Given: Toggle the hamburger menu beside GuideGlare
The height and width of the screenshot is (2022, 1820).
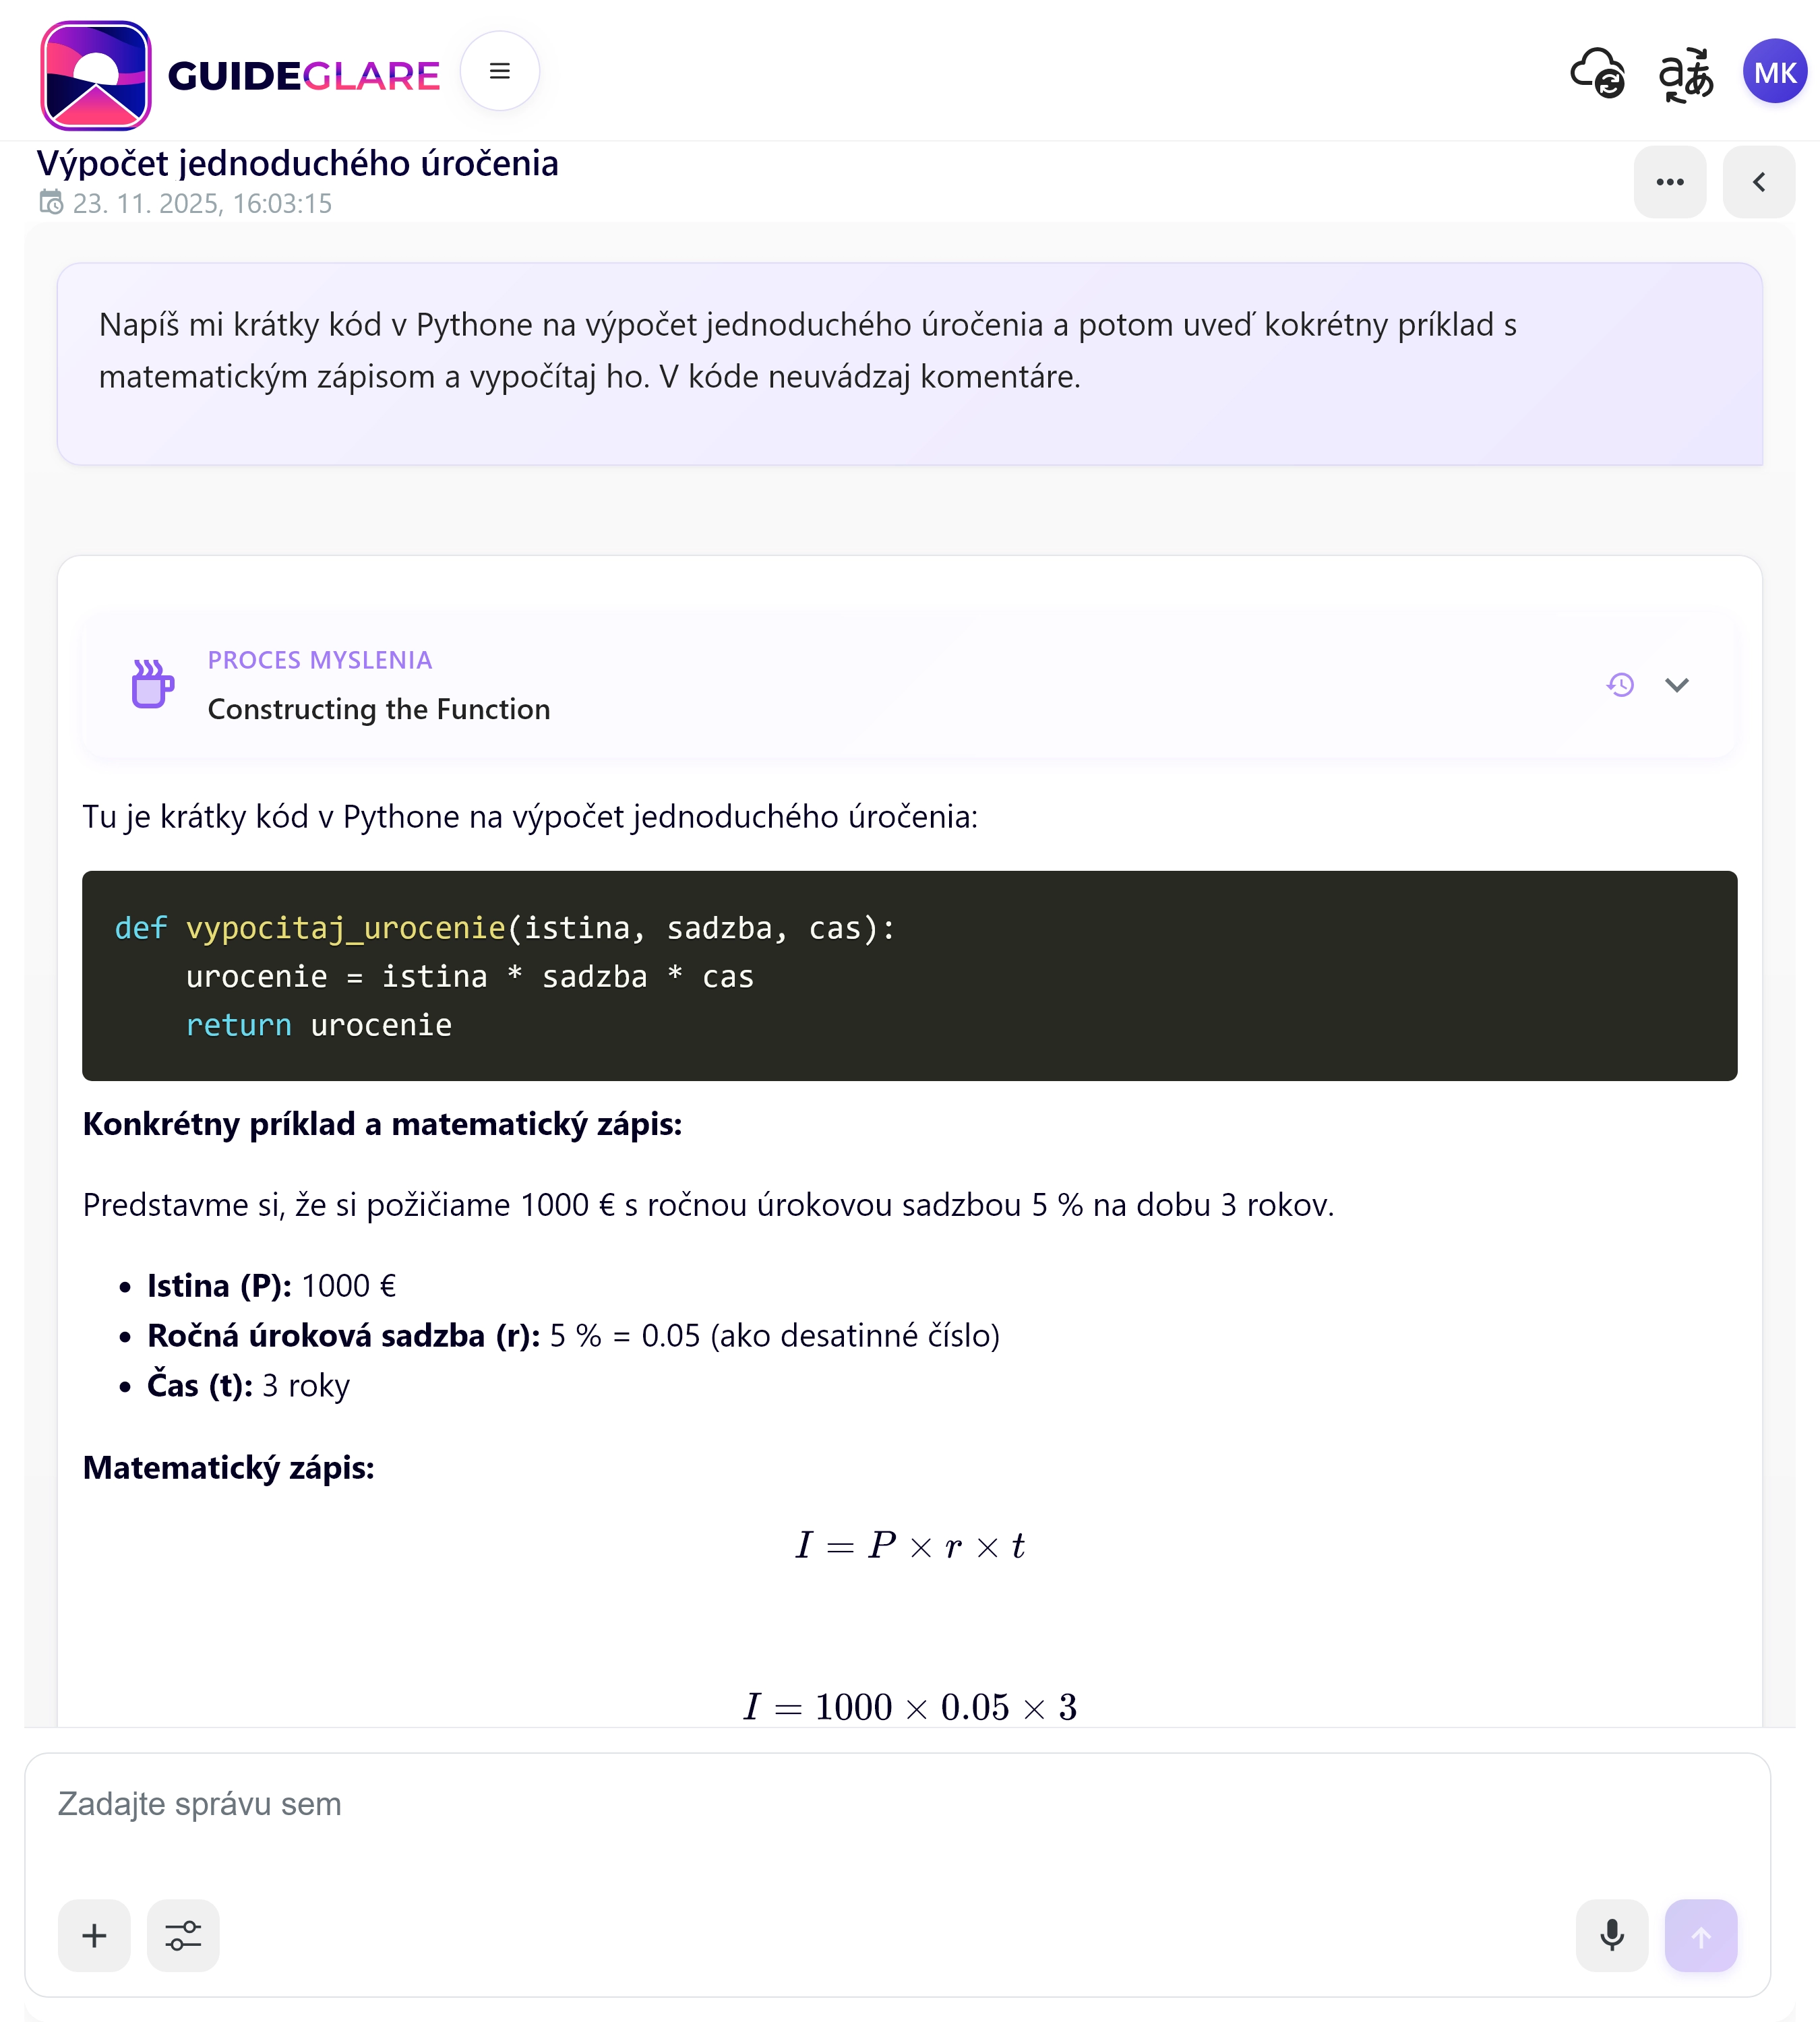Looking at the screenshot, I should 500,71.
